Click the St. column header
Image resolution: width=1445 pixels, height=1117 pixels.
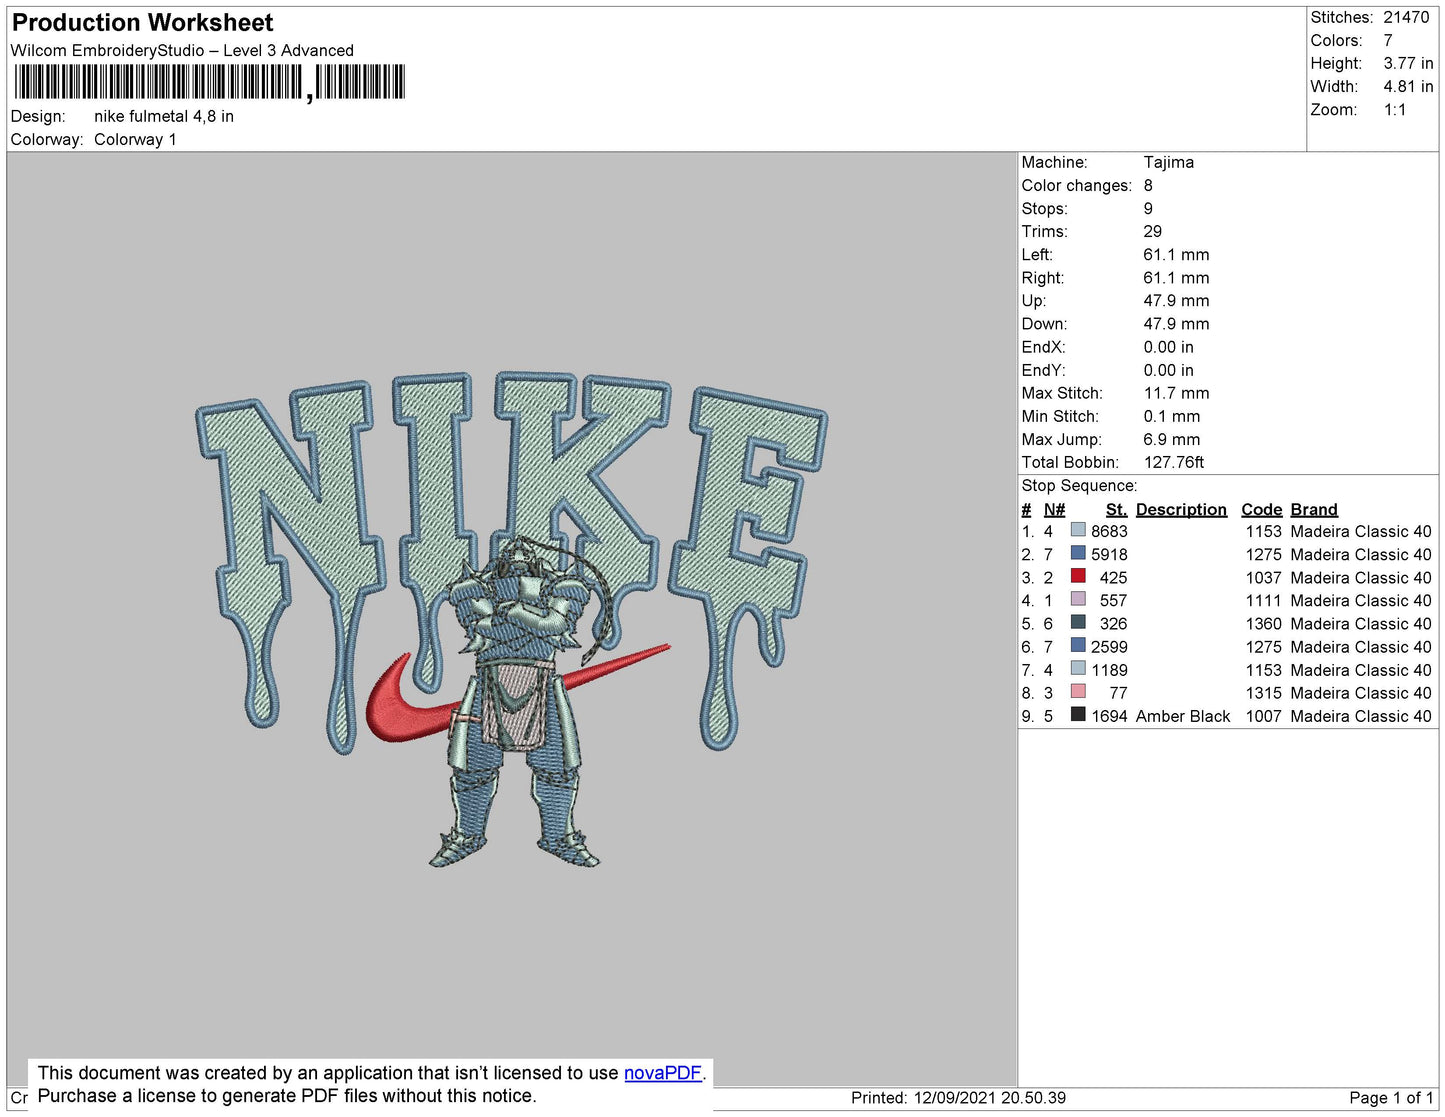click(1116, 509)
